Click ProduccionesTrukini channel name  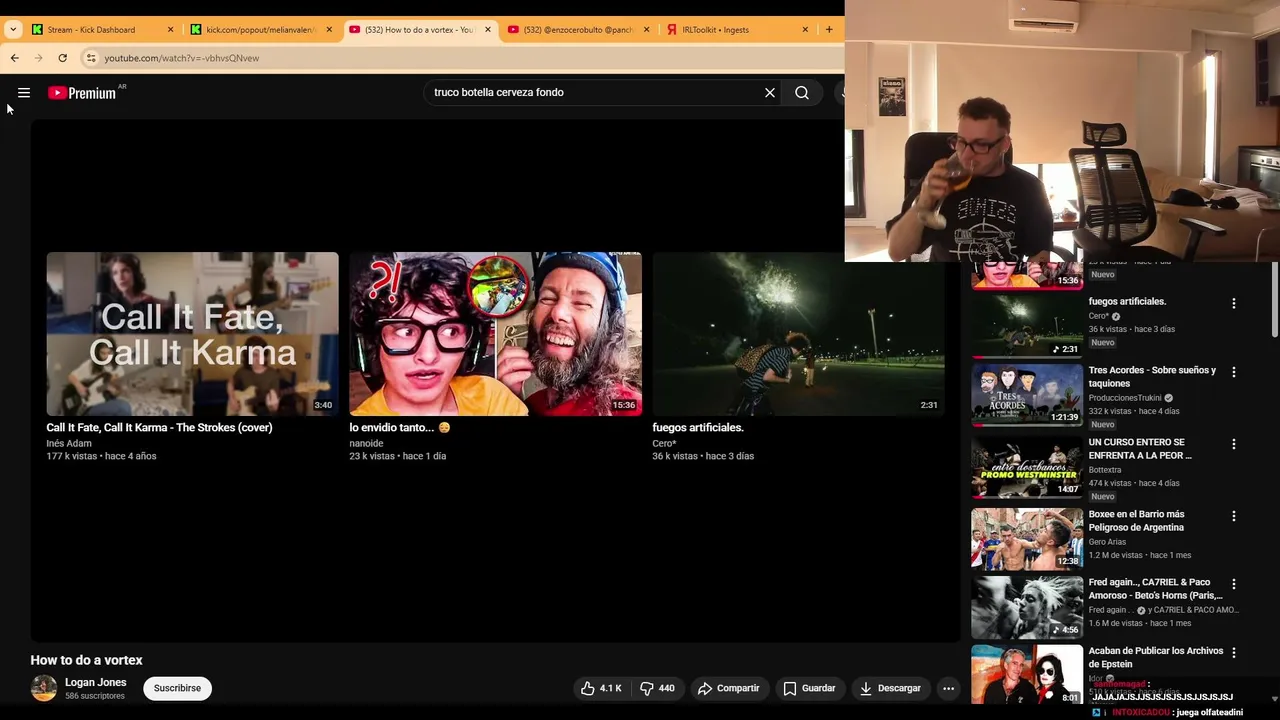(1125, 398)
